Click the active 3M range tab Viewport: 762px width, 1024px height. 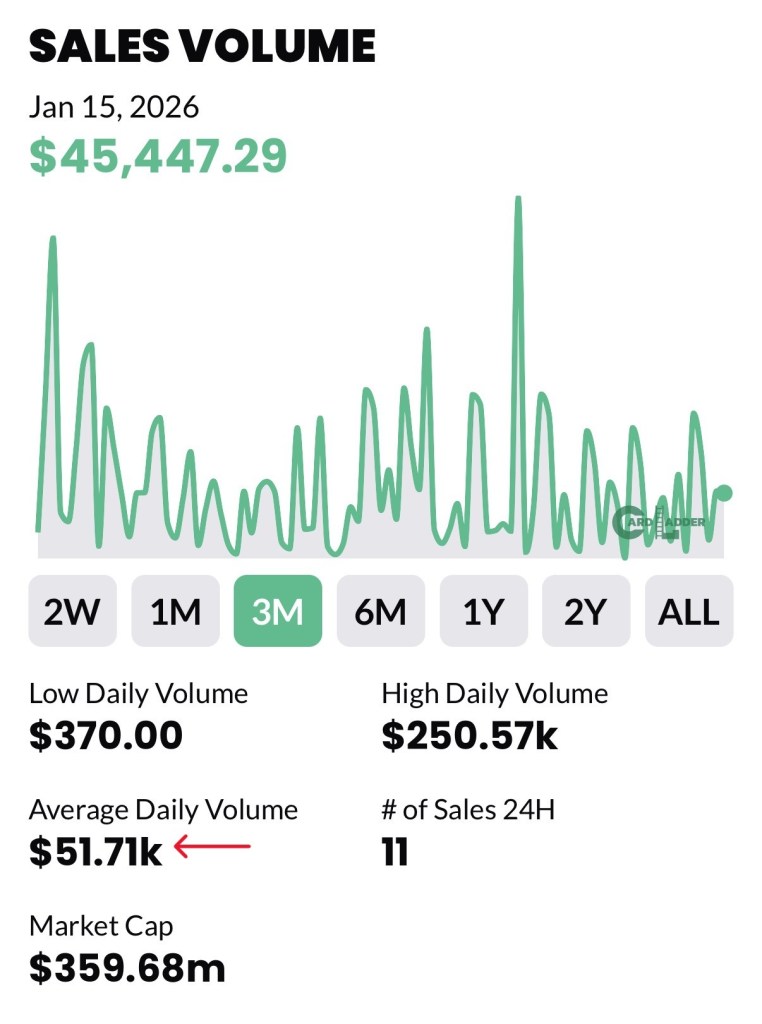point(278,611)
